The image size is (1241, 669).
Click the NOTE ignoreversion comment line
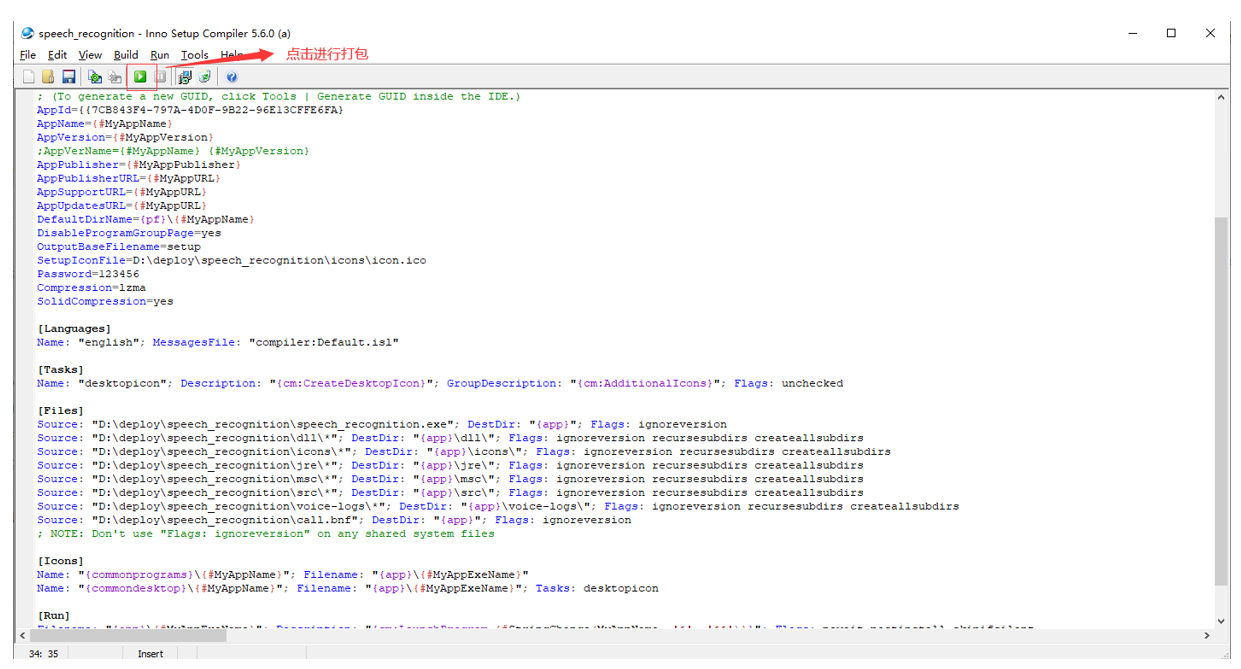click(266, 534)
